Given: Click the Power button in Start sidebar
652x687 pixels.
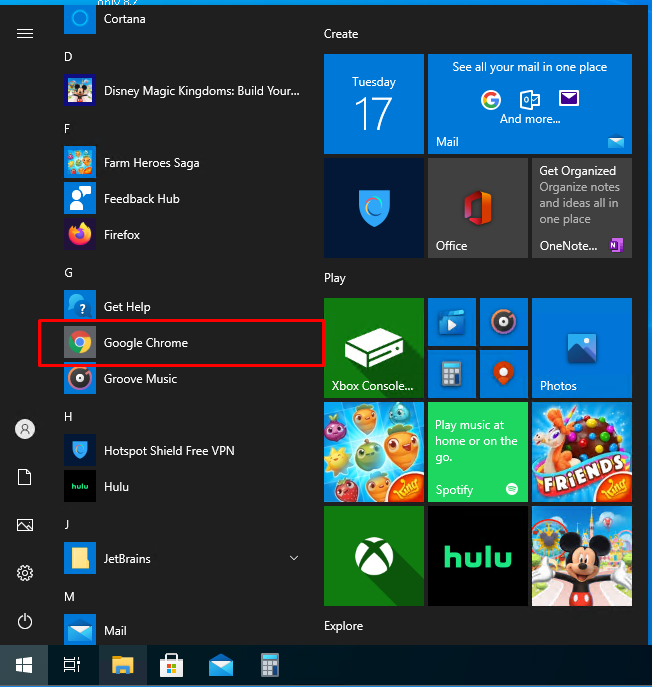Looking at the screenshot, I should (x=25, y=621).
